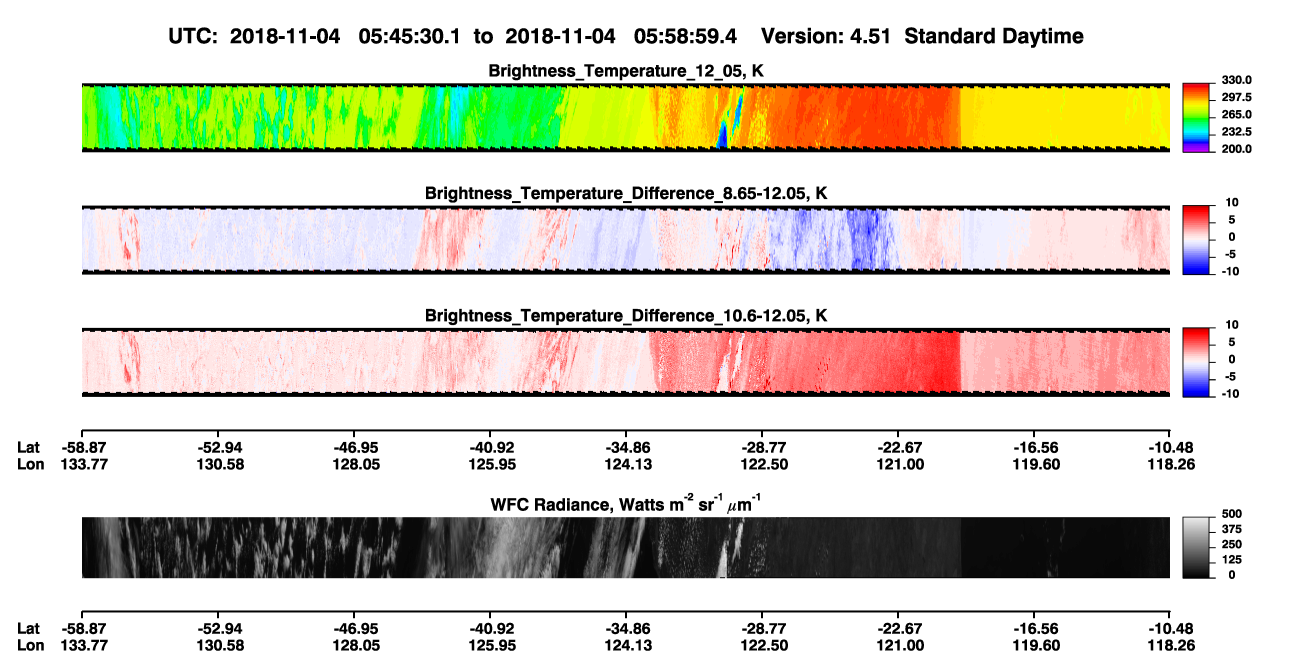1300x667 pixels.
Task: Click the 232.5 colorbar label
Action: click(x=1236, y=131)
